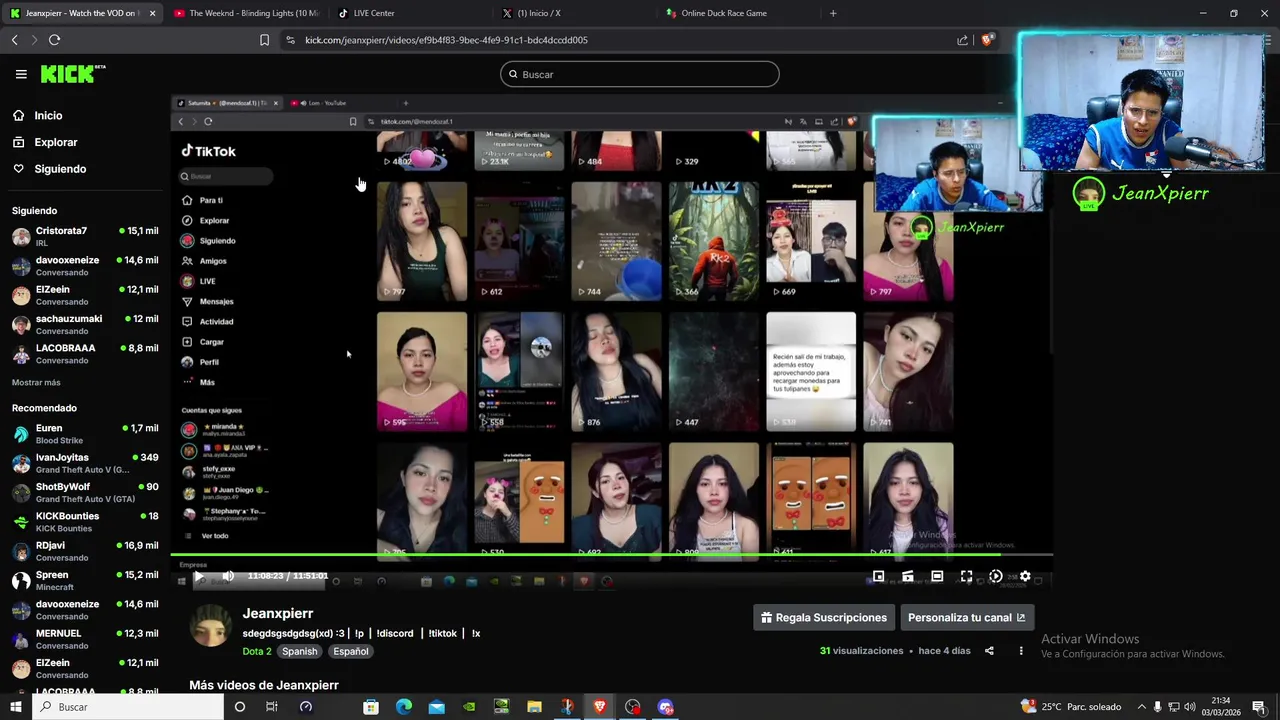Click Personaliza tu canal button
The height and width of the screenshot is (720, 1280).
[x=967, y=617]
